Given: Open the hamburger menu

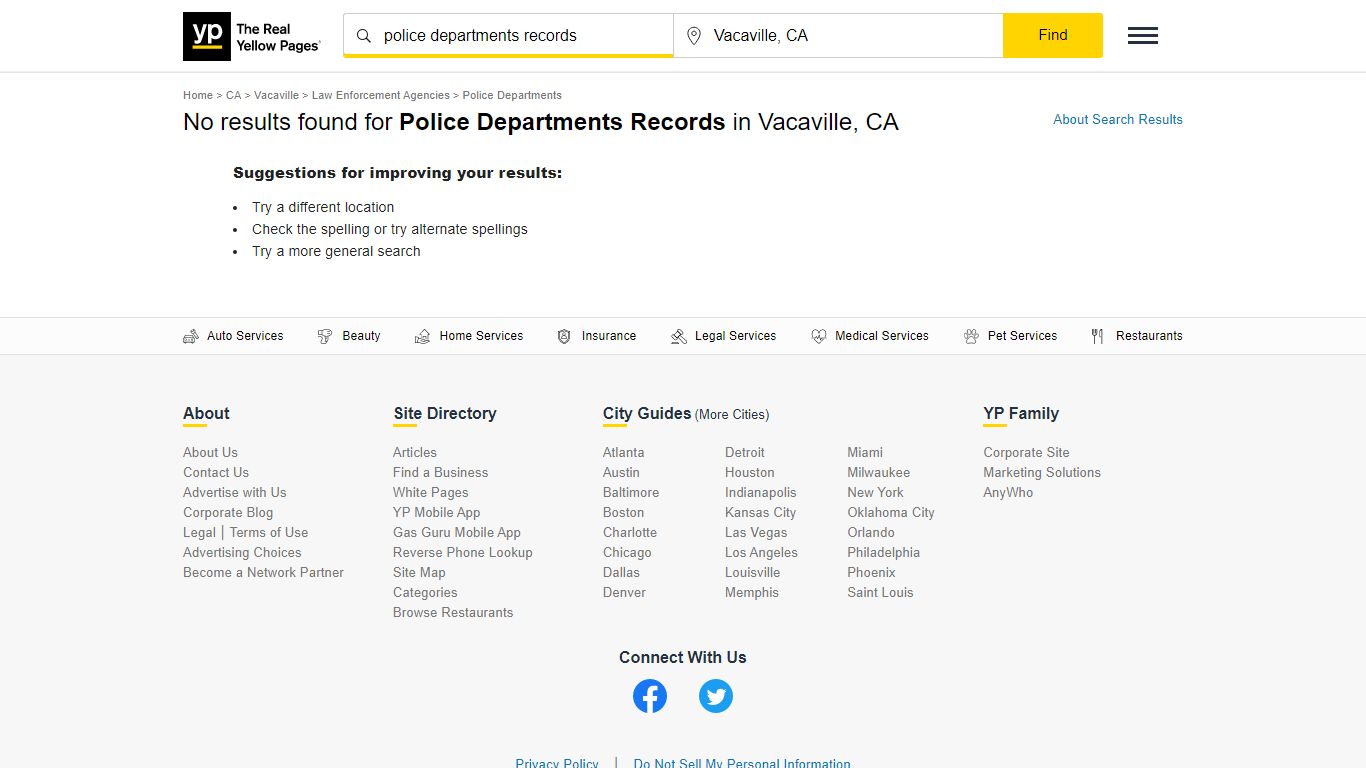Looking at the screenshot, I should (1143, 36).
